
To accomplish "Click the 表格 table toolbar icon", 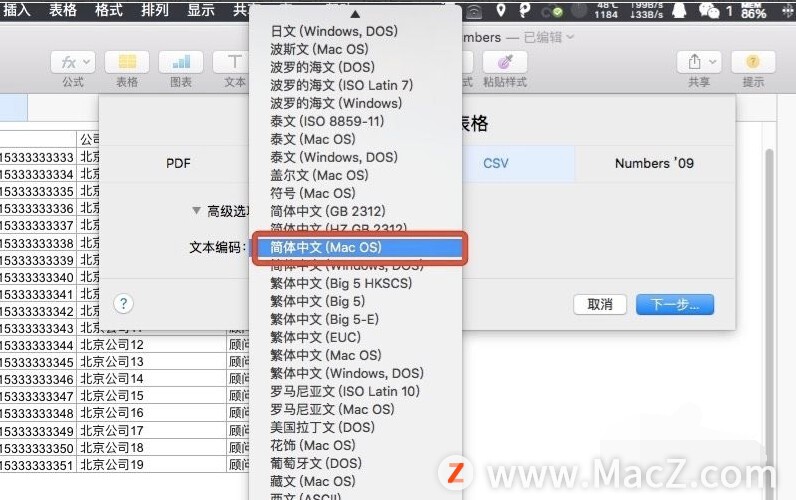I will [127, 62].
